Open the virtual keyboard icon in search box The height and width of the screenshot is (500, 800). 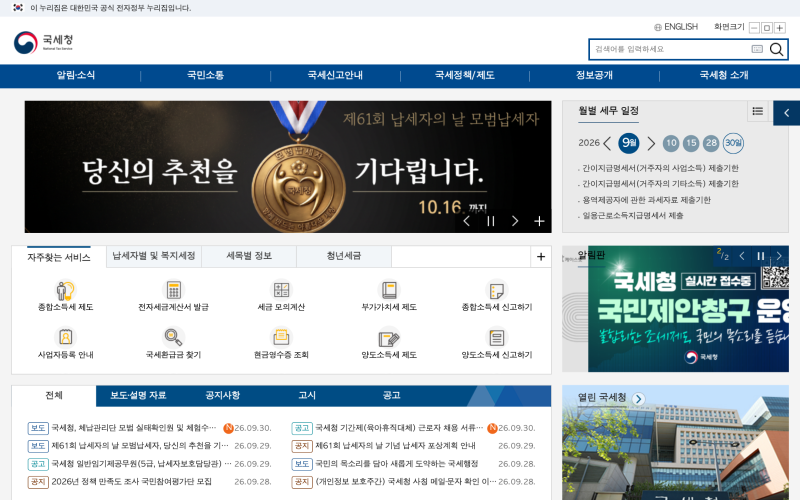pyautogui.click(x=757, y=49)
